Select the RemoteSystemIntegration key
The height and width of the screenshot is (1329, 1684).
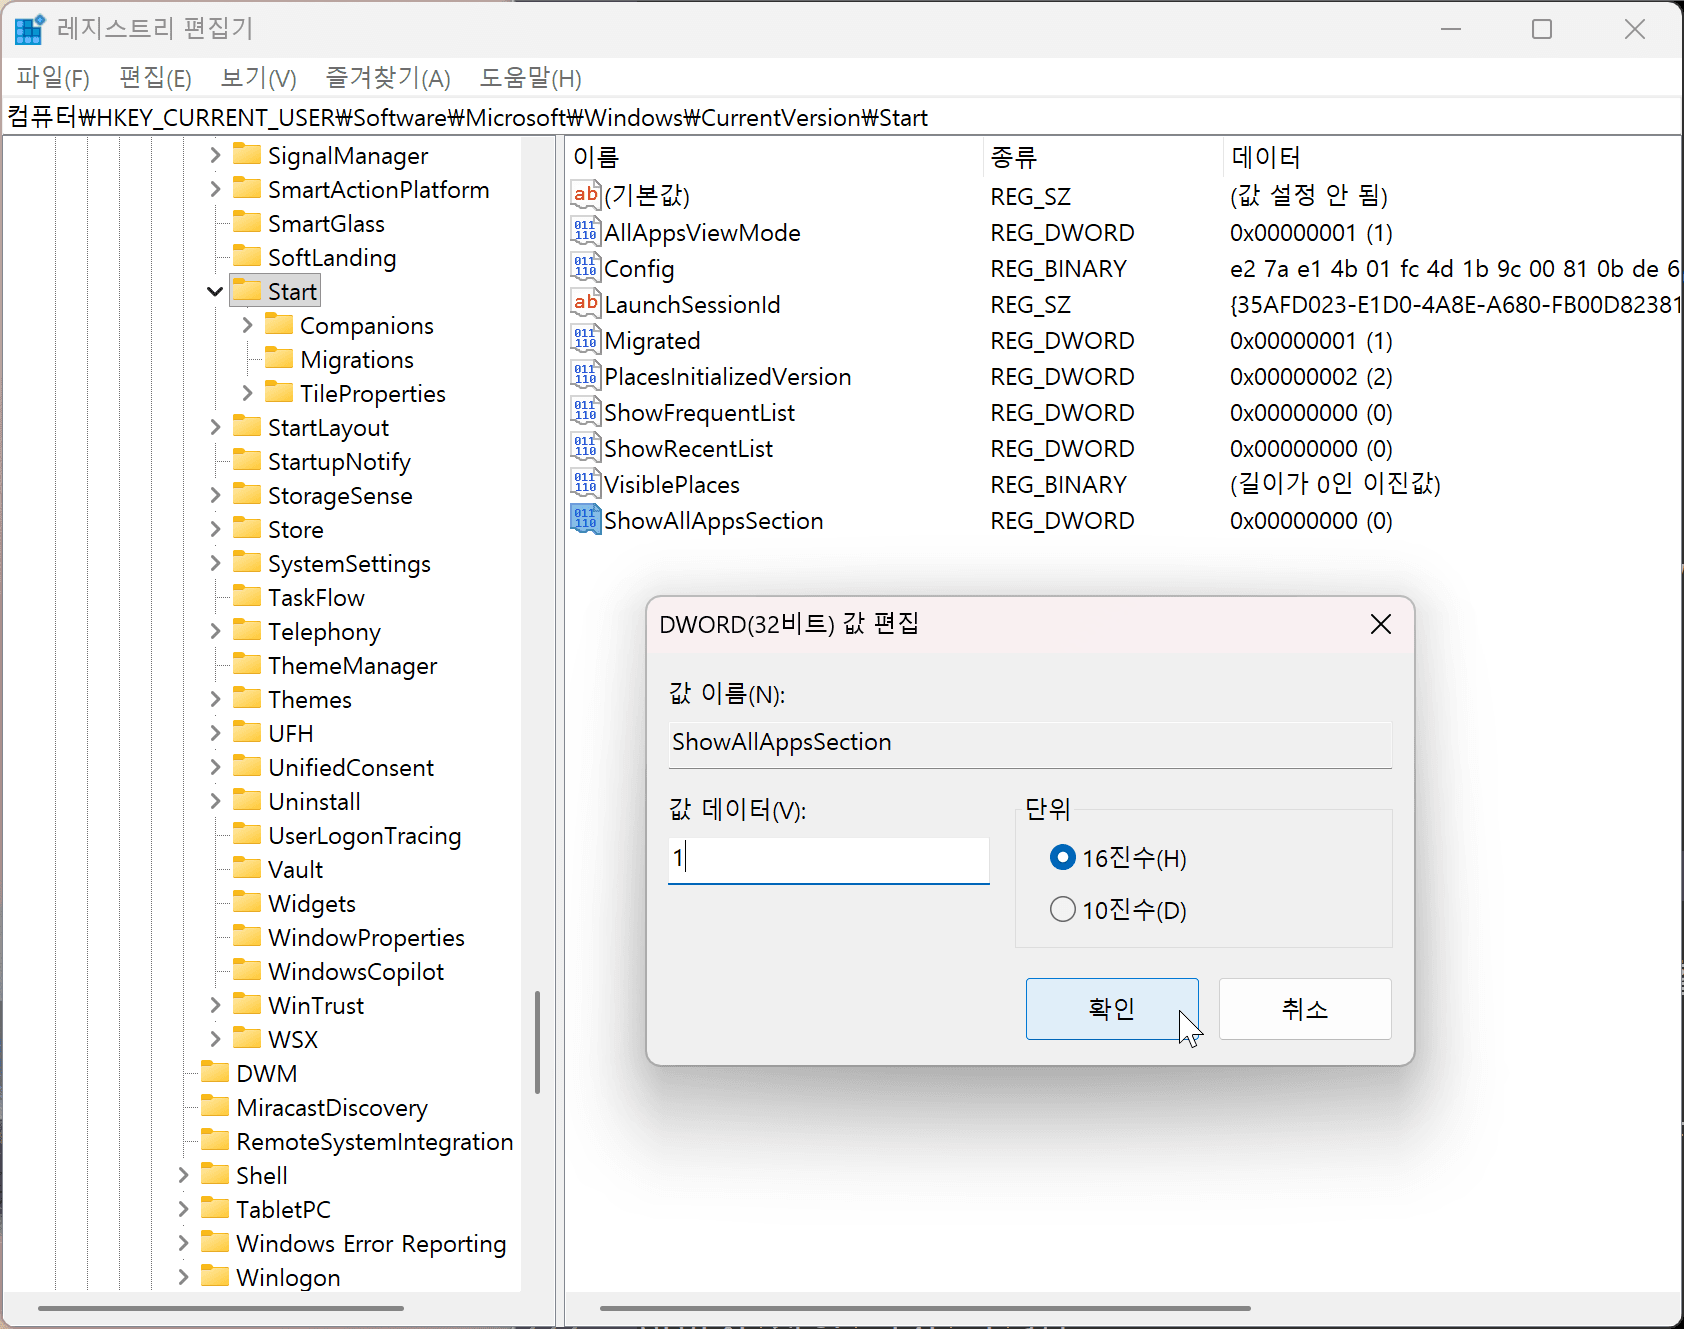pyautogui.click(x=374, y=1142)
